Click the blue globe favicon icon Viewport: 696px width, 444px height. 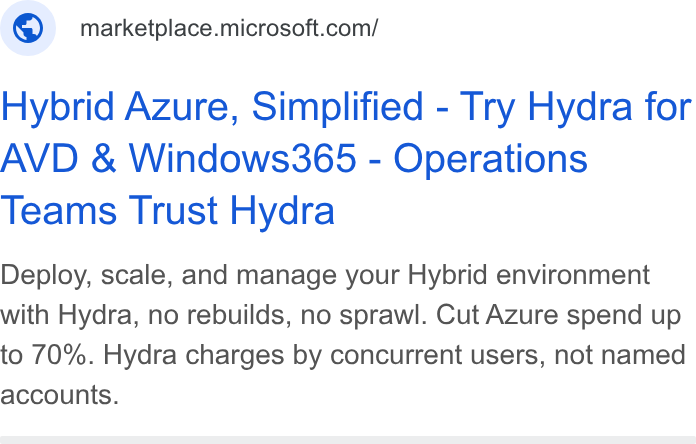tap(28, 28)
